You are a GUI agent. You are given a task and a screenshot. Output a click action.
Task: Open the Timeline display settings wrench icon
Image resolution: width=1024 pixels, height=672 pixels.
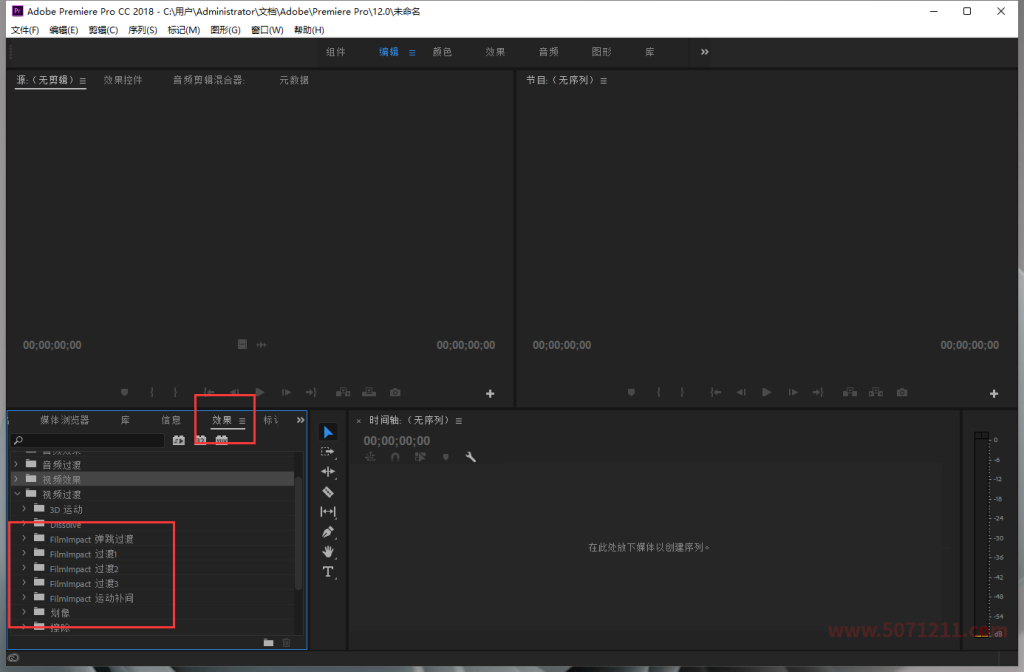[x=471, y=457]
